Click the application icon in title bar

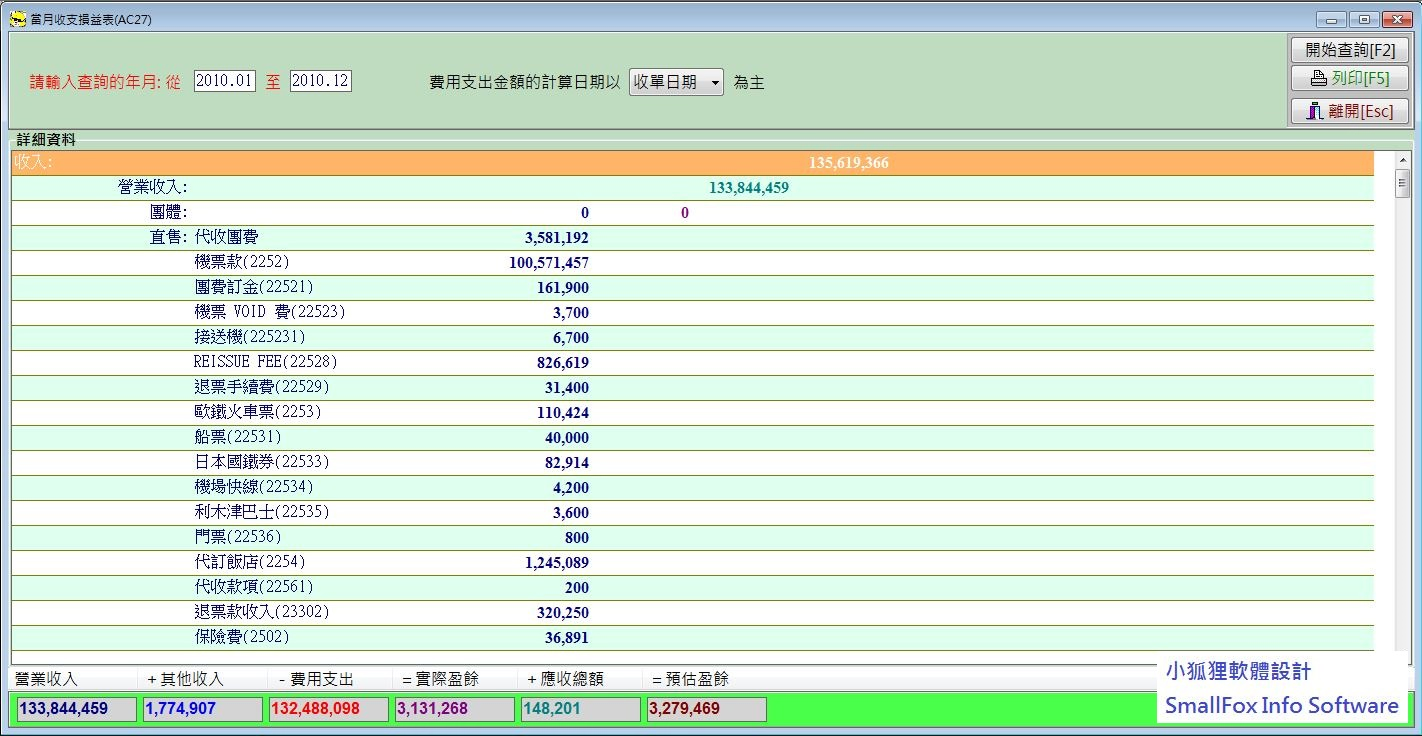pyautogui.click(x=18, y=19)
